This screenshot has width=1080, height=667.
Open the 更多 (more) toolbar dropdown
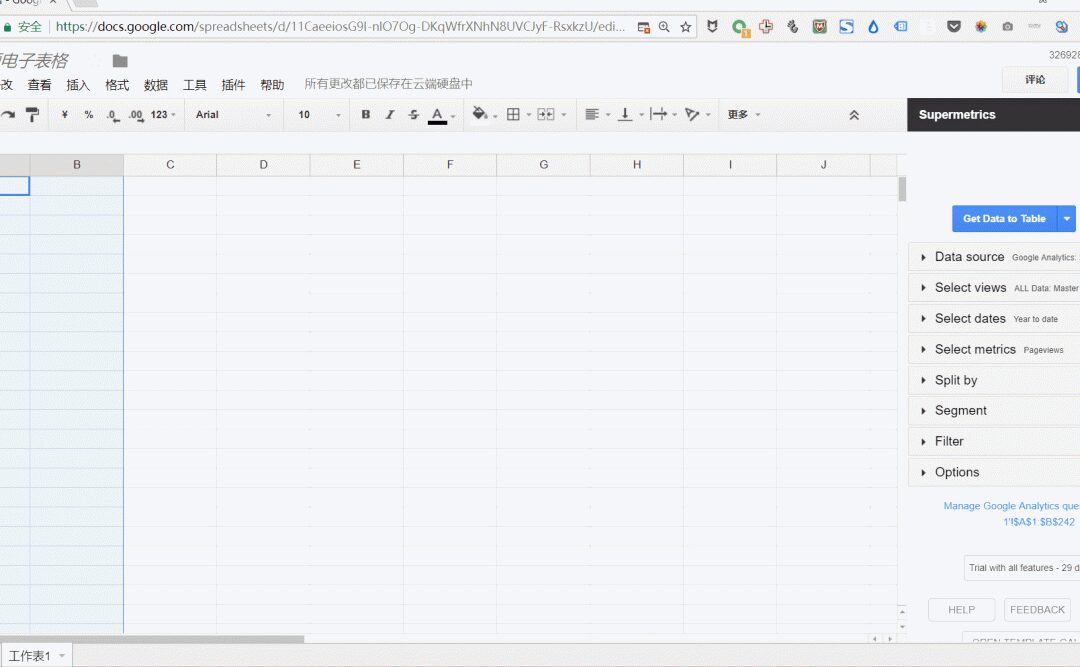(744, 114)
